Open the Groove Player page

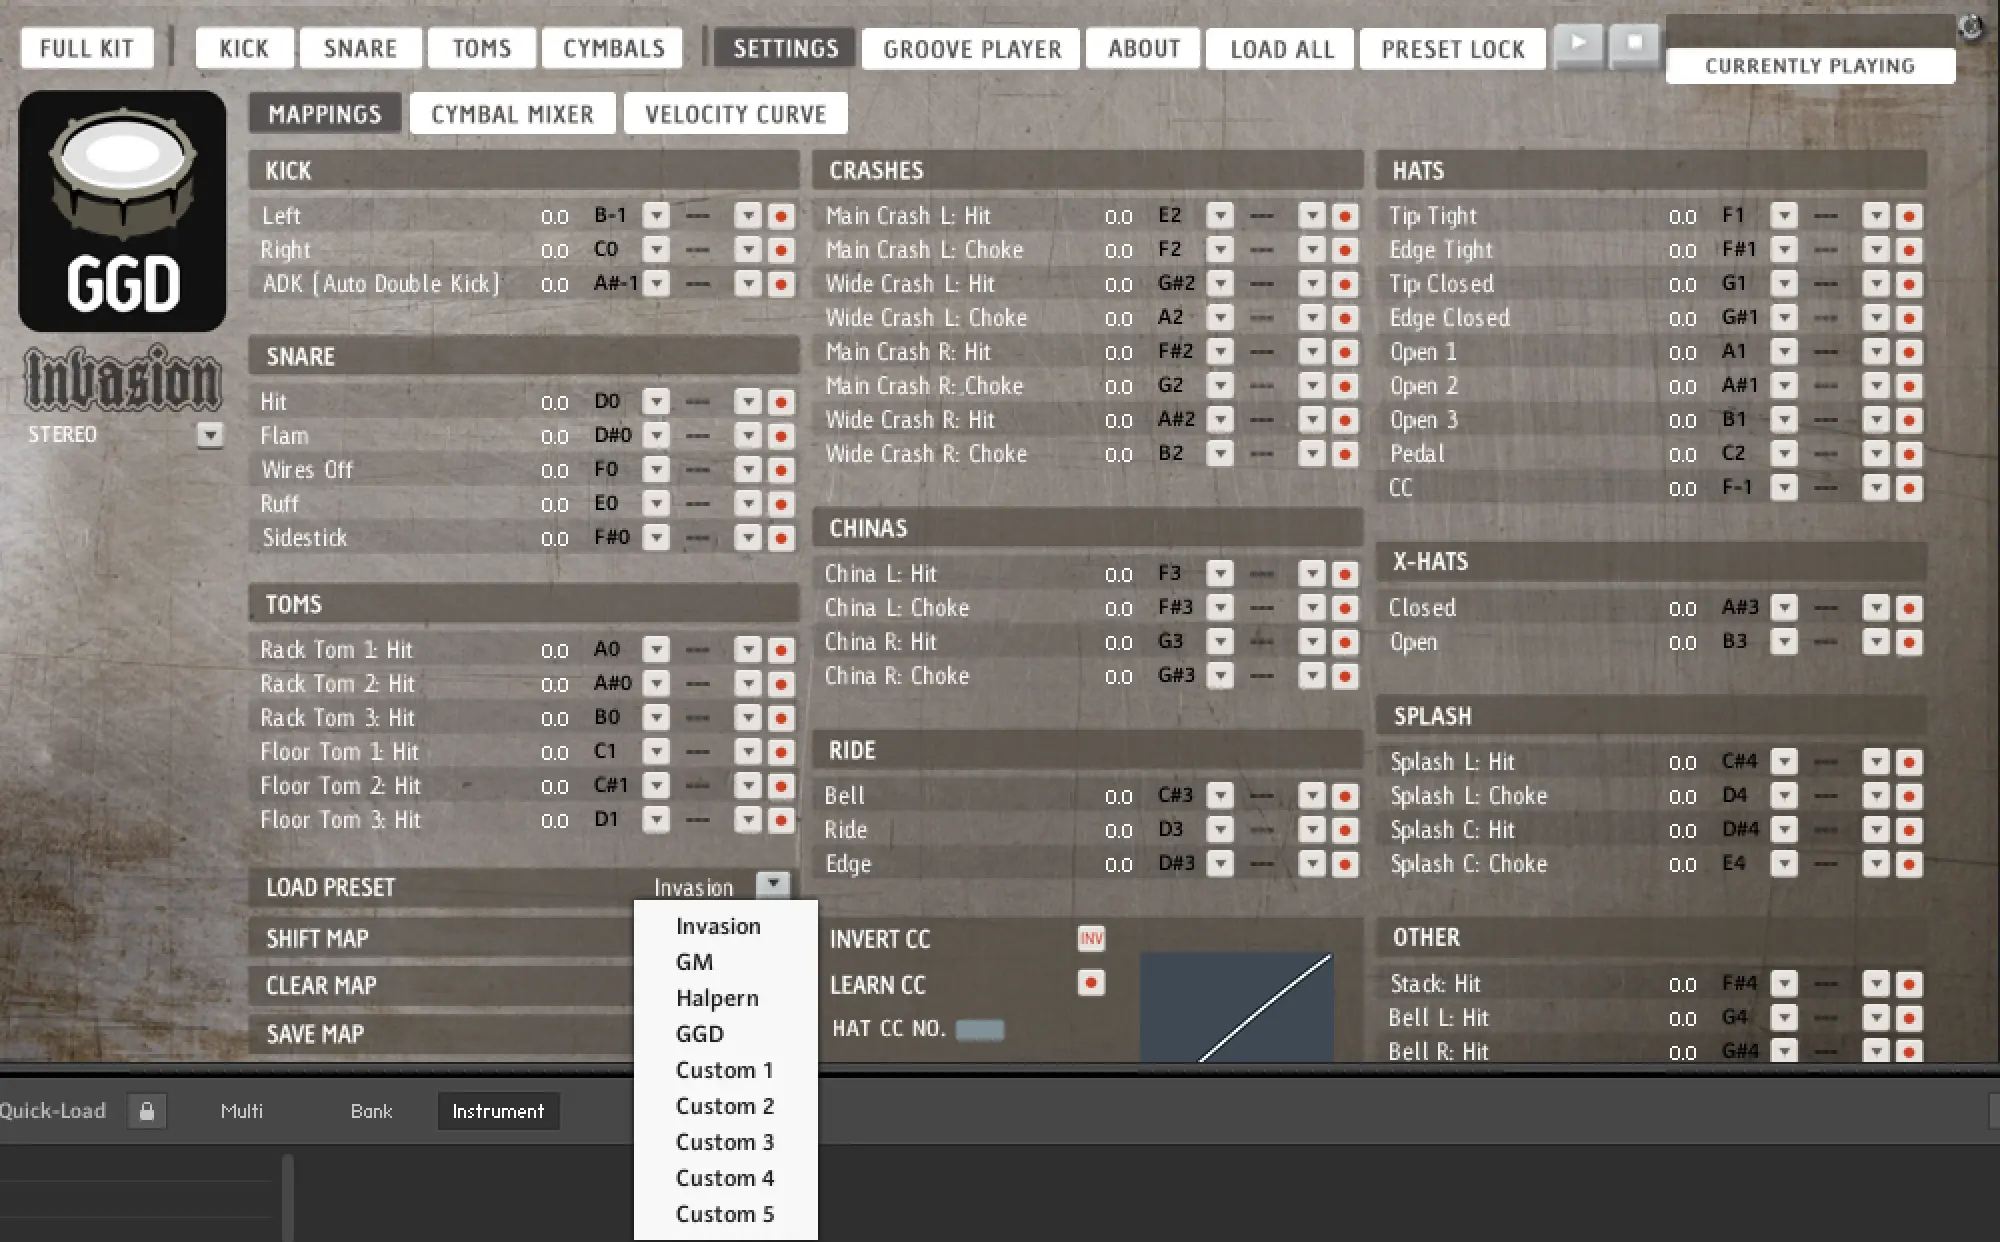(972, 48)
